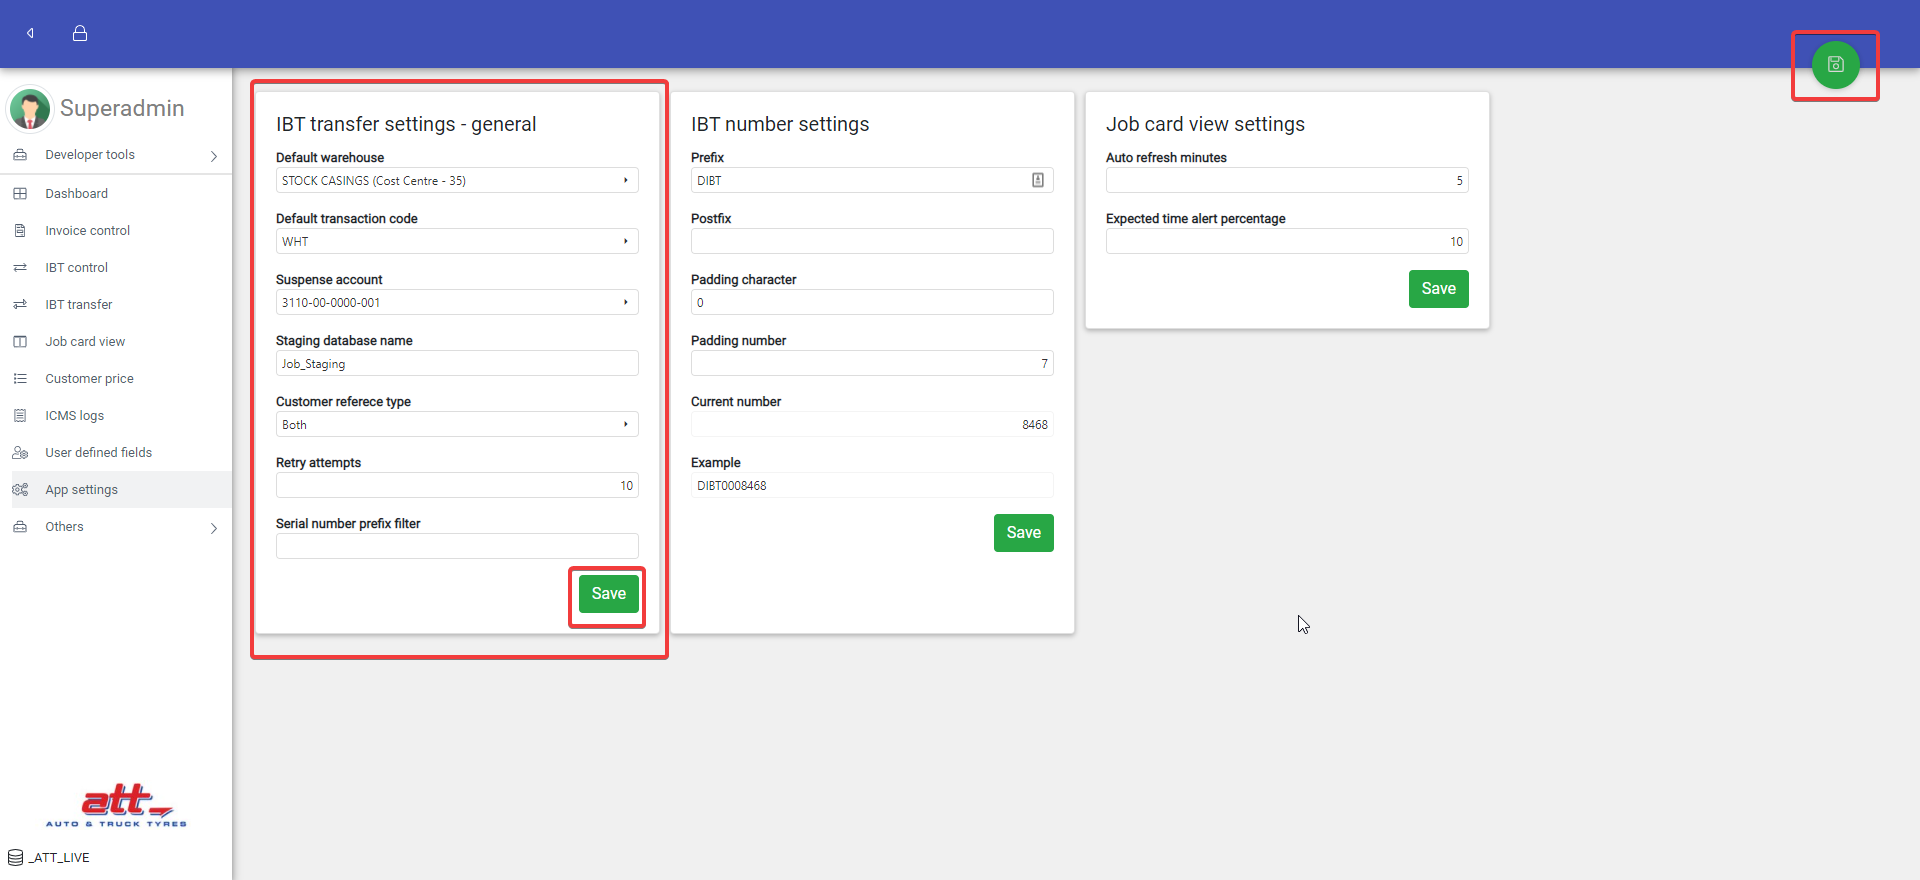Collapse sidebar using the back arrow icon
Screen dimensions: 1920x880
point(31,33)
